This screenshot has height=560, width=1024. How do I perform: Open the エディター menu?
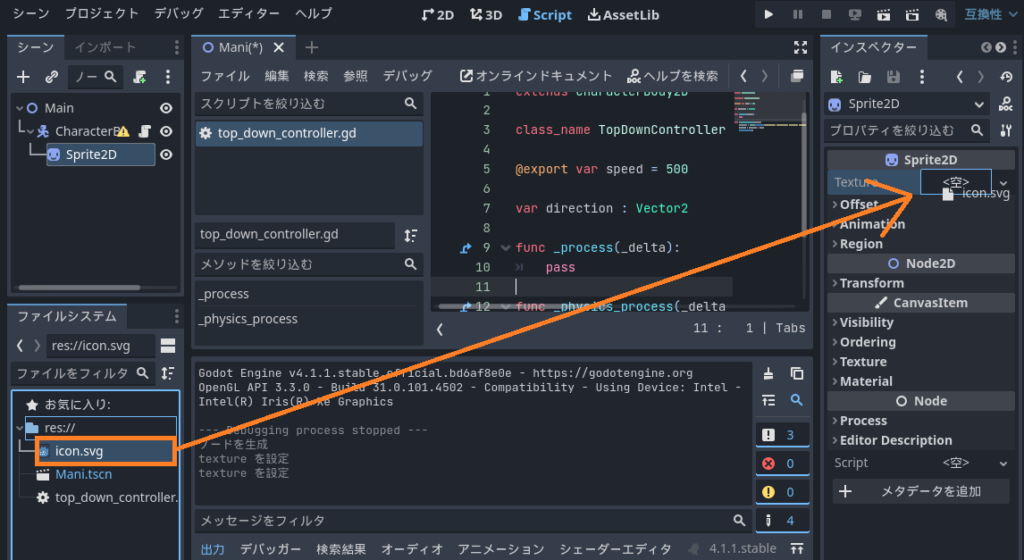[249, 14]
